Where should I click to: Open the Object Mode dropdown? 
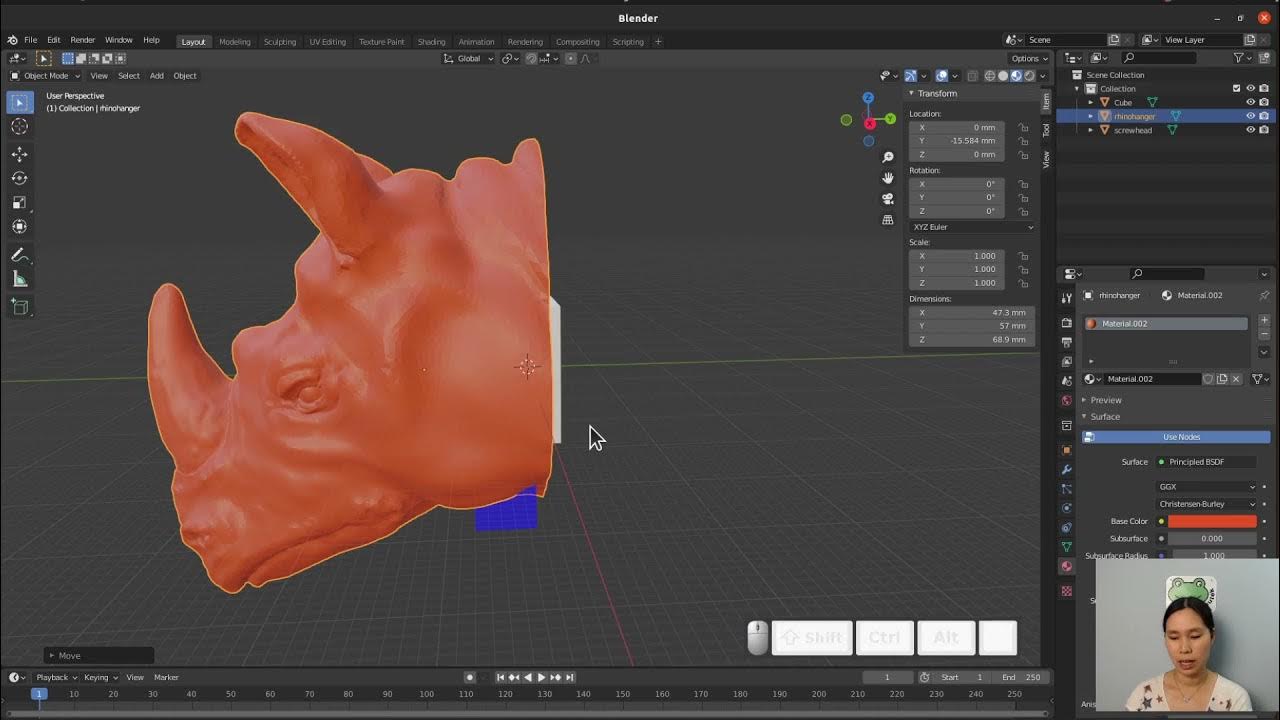click(x=46, y=76)
